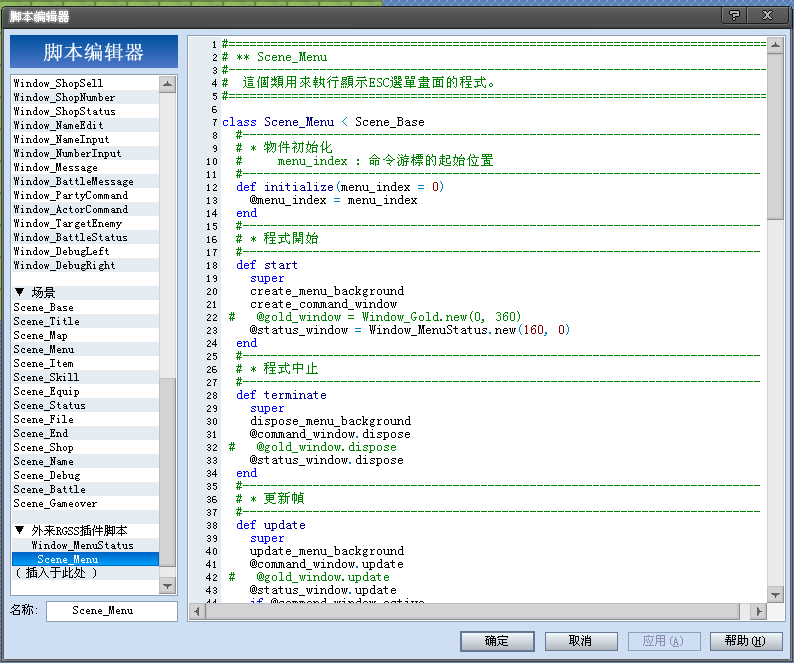Click the 应用(A) apply button
Viewport: 794px width, 663px height.
click(x=664, y=641)
